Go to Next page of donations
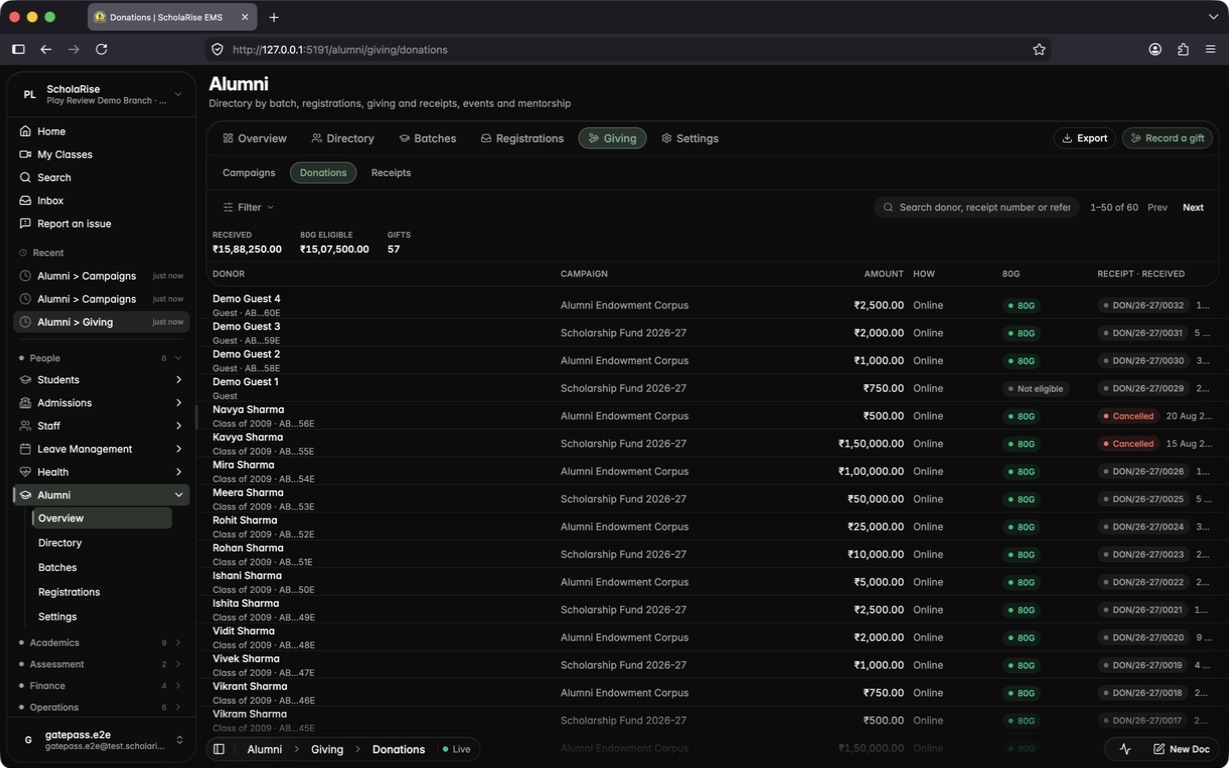1229x768 pixels. coord(1193,207)
